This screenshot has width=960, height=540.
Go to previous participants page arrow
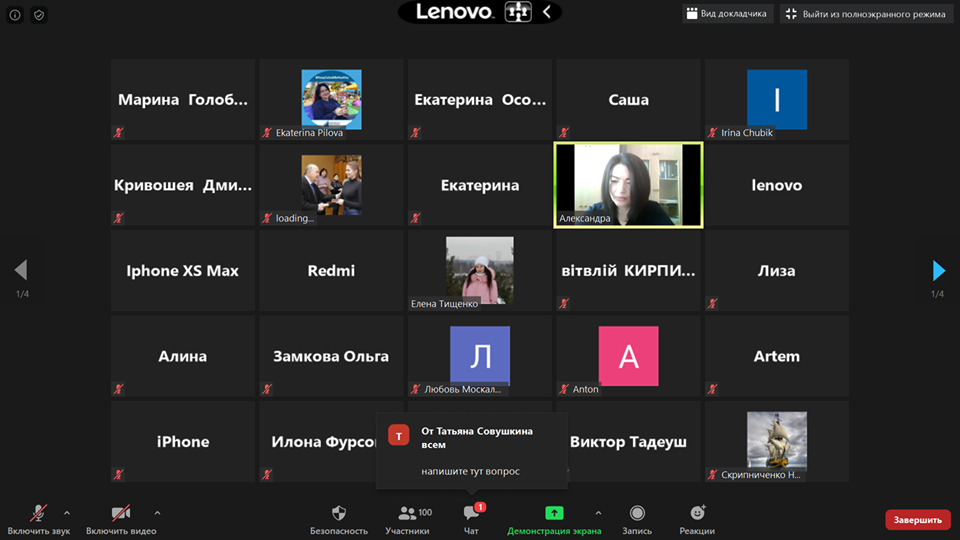coord(21,270)
